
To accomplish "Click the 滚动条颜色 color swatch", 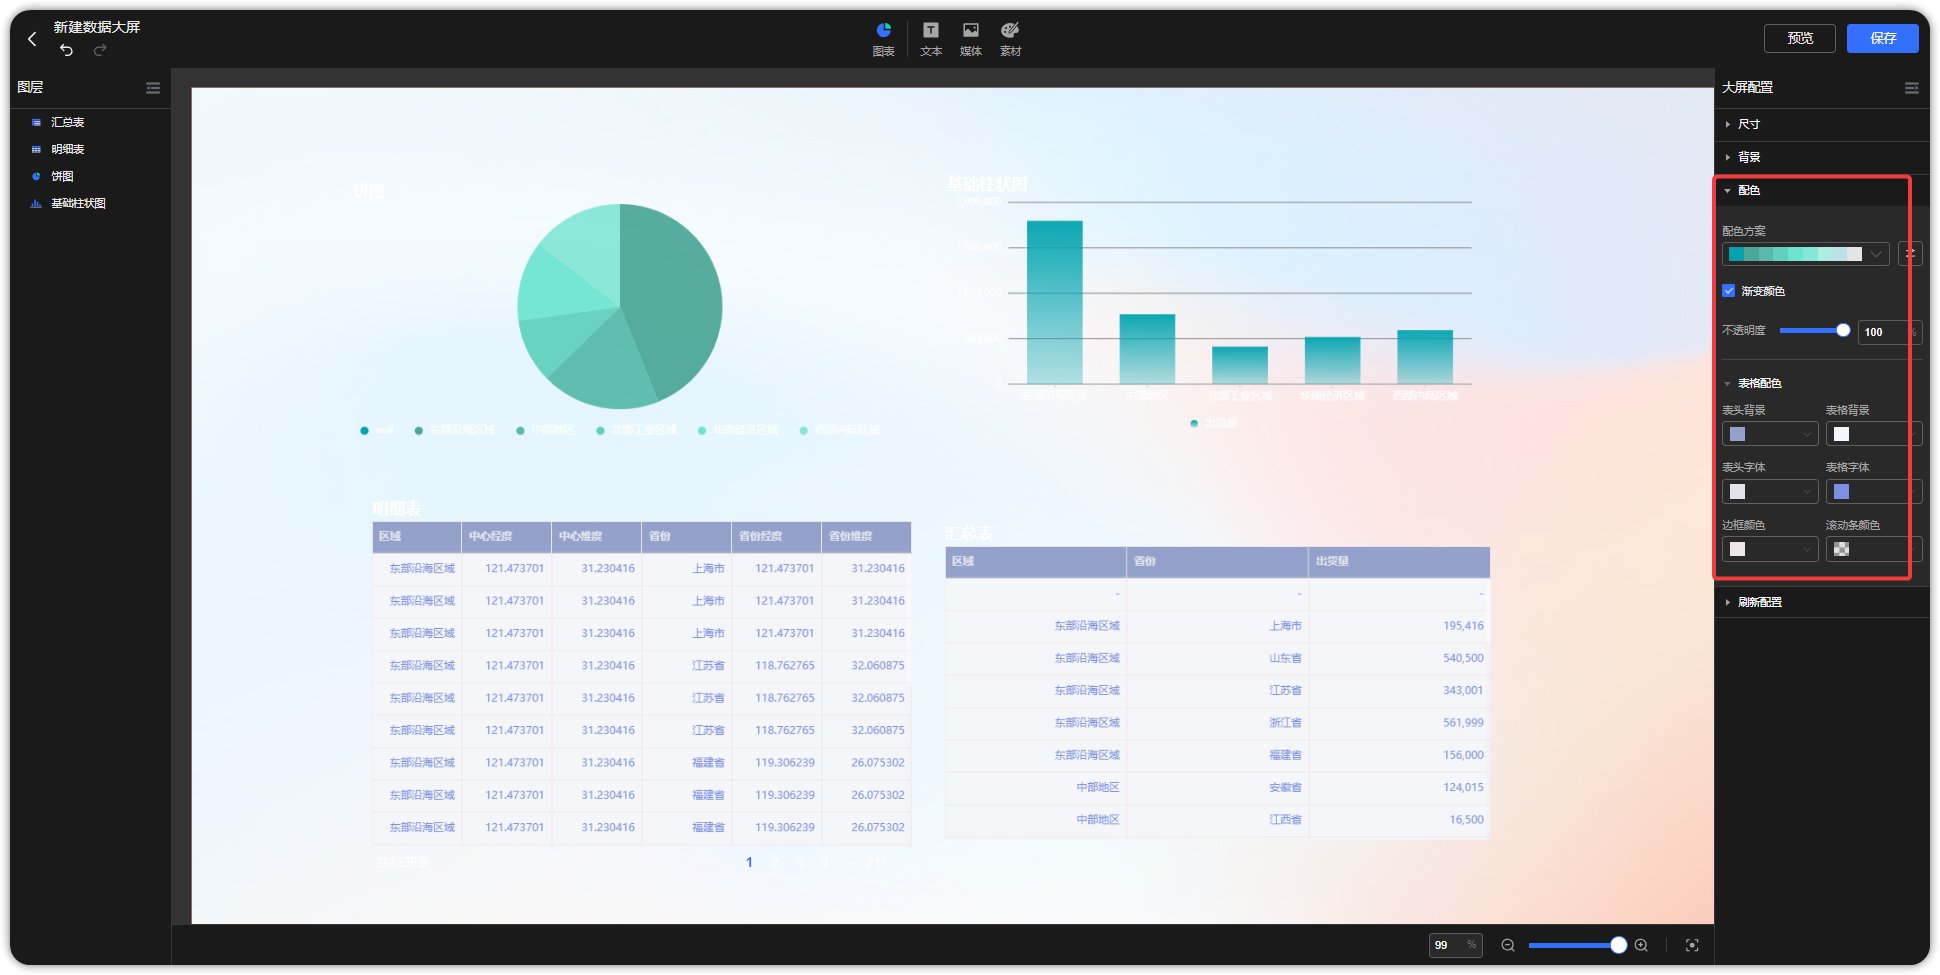I will click(x=1841, y=549).
